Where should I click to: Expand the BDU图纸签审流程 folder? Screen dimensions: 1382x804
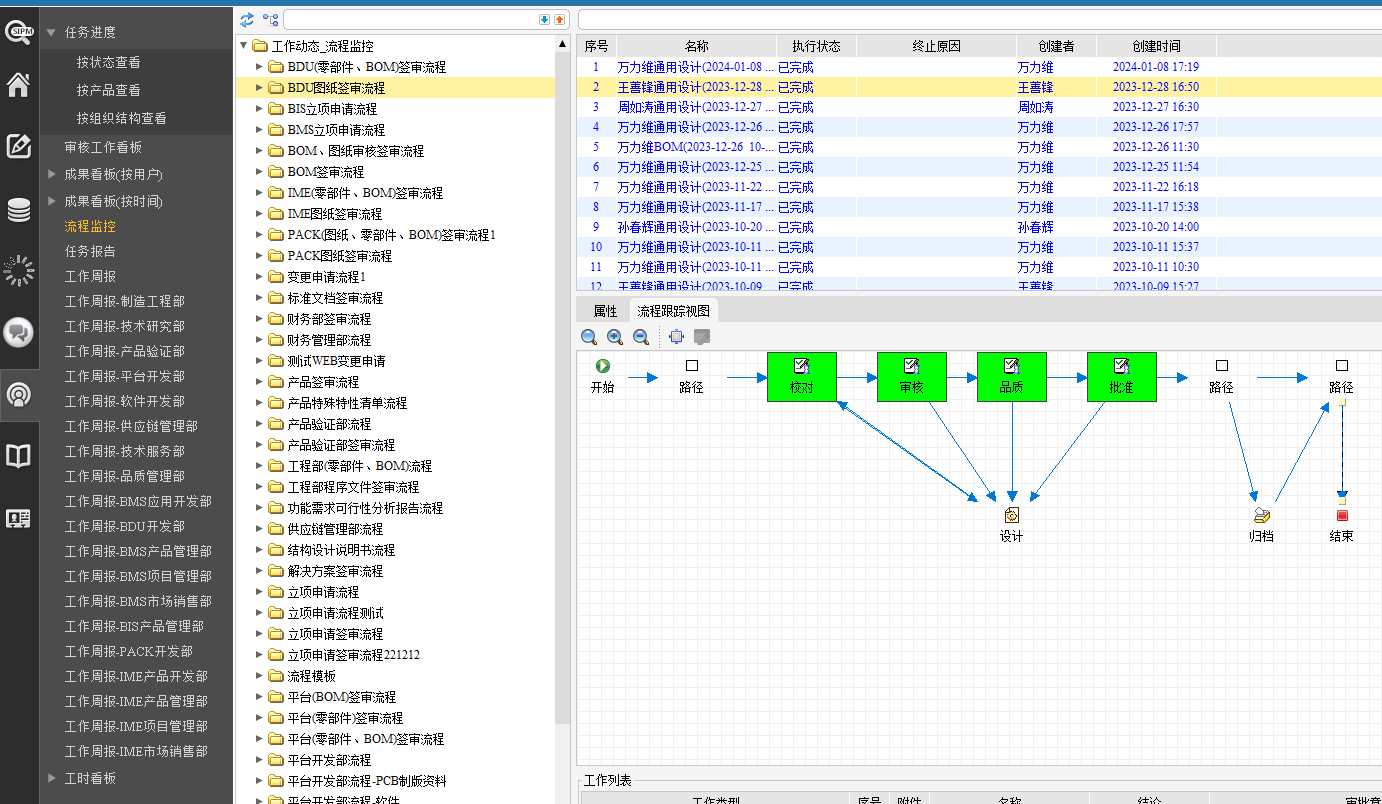click(259, 88)
